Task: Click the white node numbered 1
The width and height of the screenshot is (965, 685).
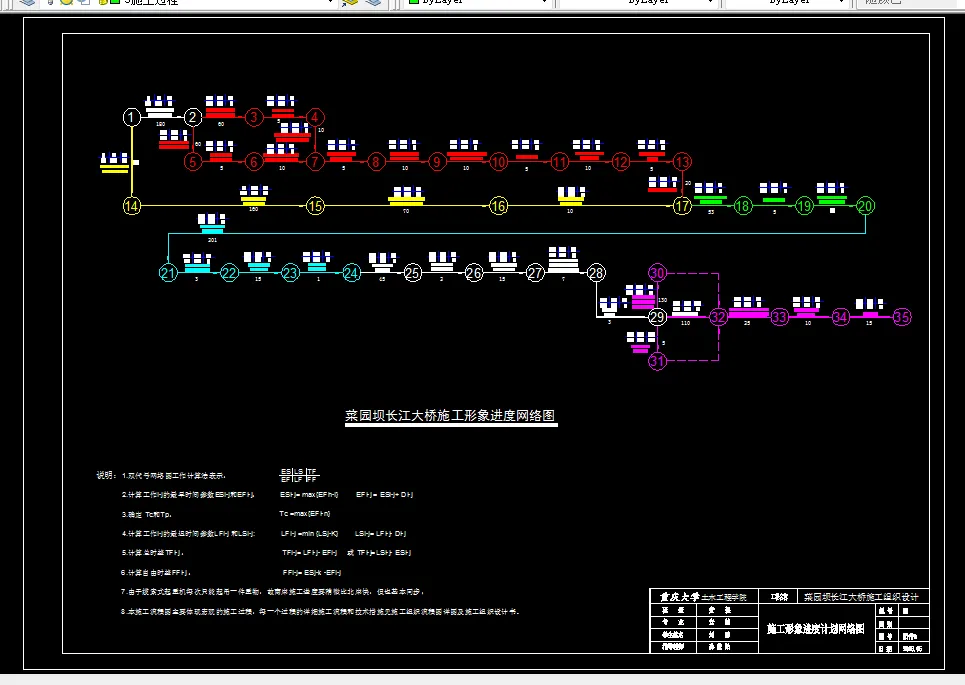Action: coord(132,118)
